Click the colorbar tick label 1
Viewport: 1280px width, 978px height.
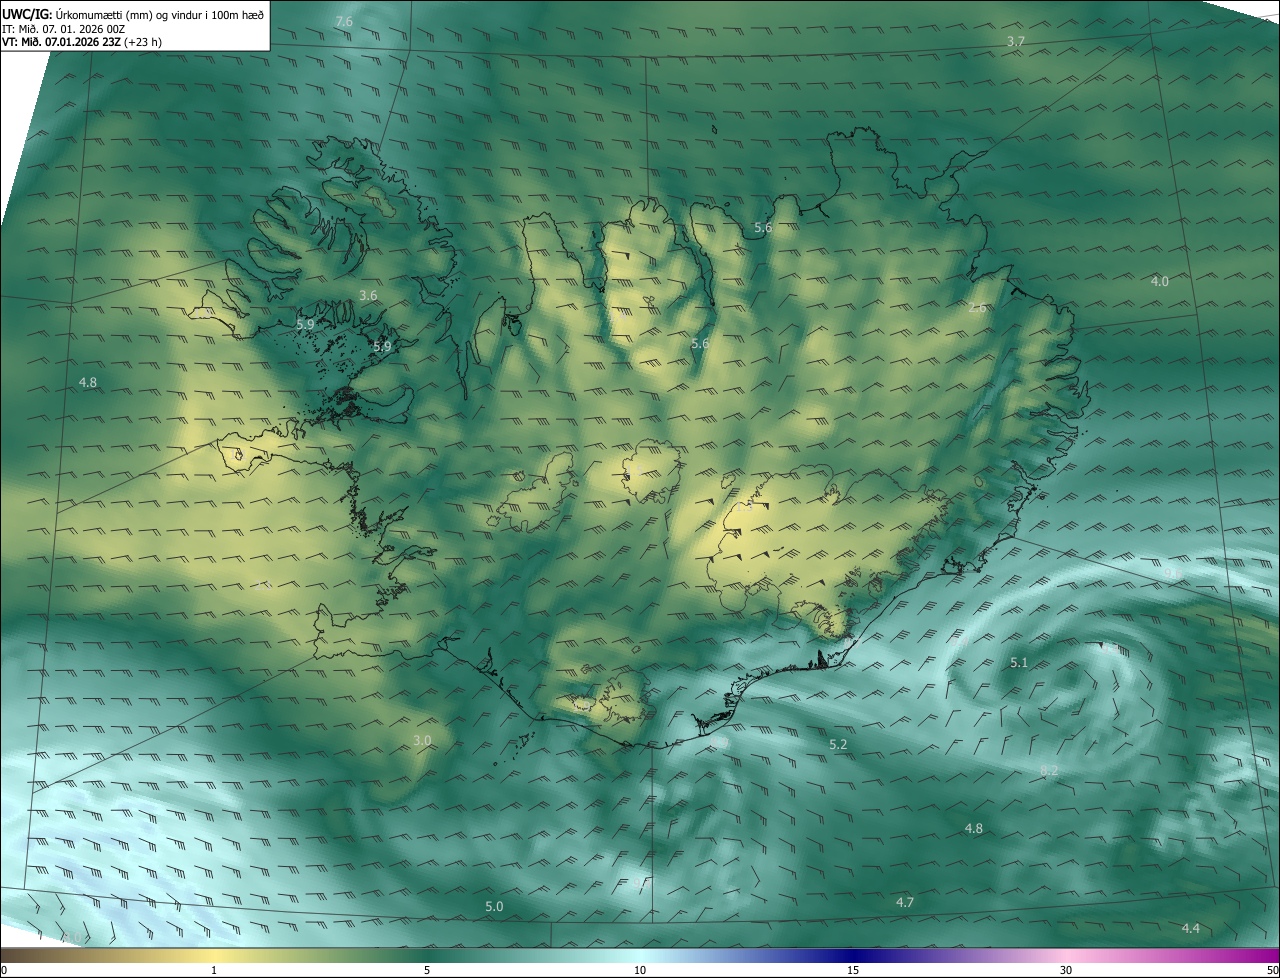pos(214,970)
